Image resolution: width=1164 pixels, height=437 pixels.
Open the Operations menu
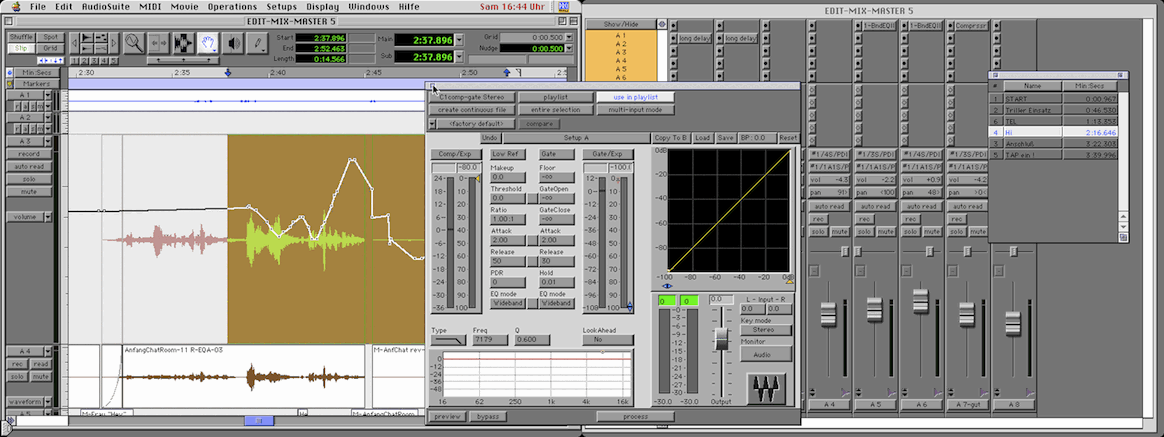coord(232,7)
